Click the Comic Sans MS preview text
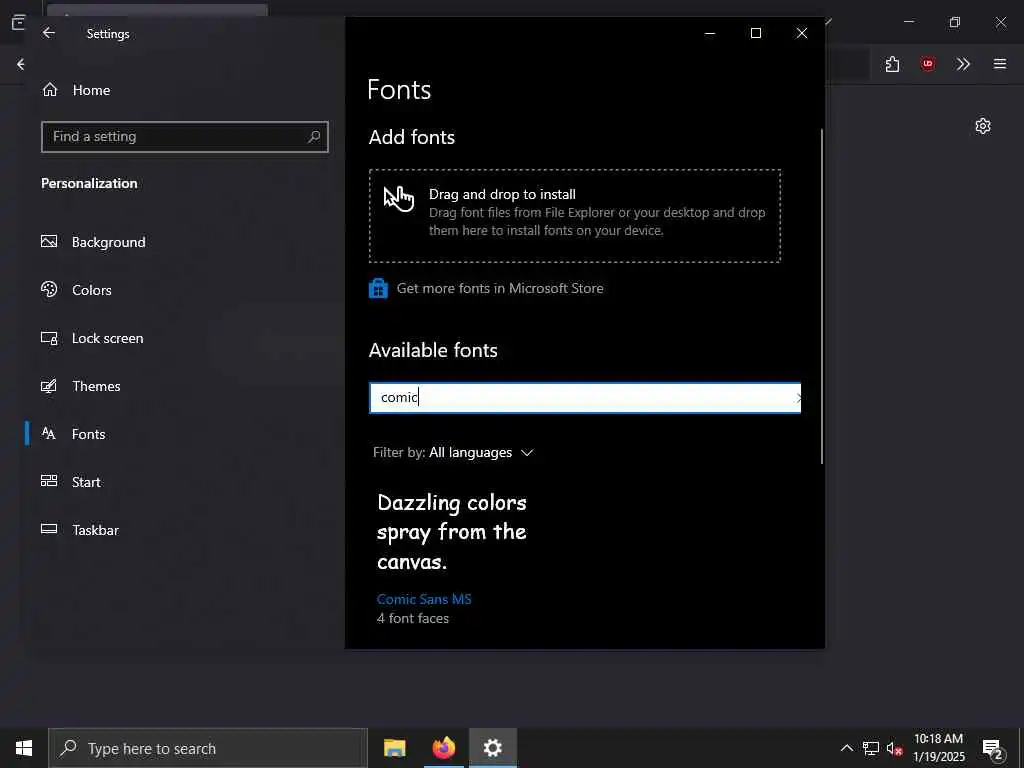This screenshot has height=768, width=1024. click(452, 532)
